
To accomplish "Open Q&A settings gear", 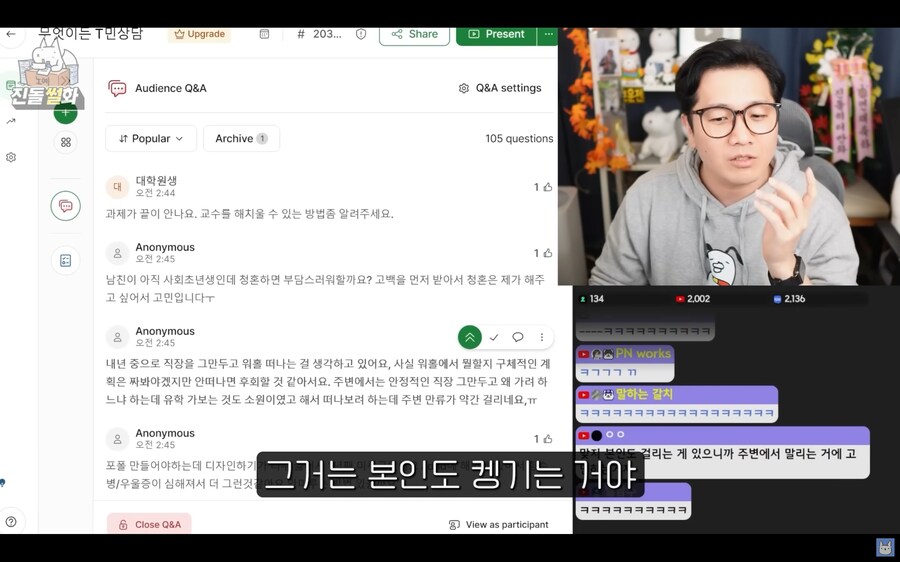I will pos(500,88).
